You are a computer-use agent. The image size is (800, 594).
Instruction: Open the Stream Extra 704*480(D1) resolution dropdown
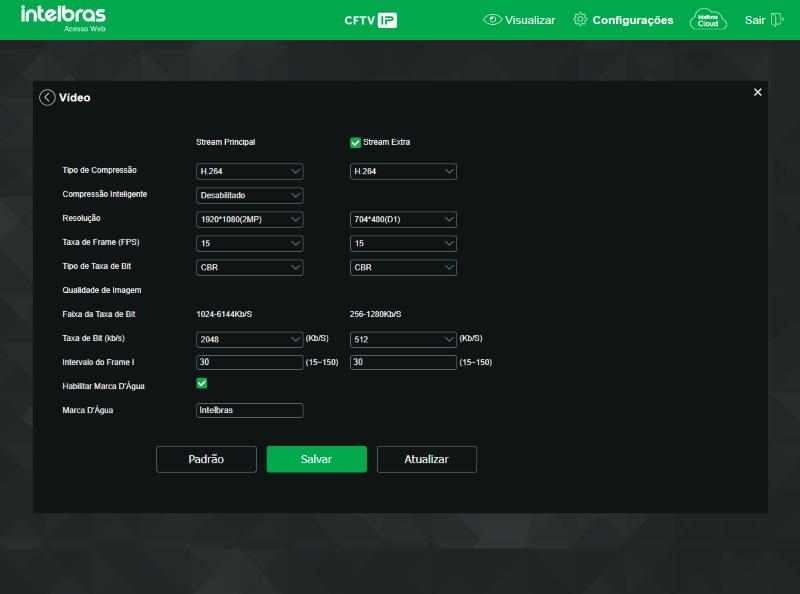click(403, 219)
